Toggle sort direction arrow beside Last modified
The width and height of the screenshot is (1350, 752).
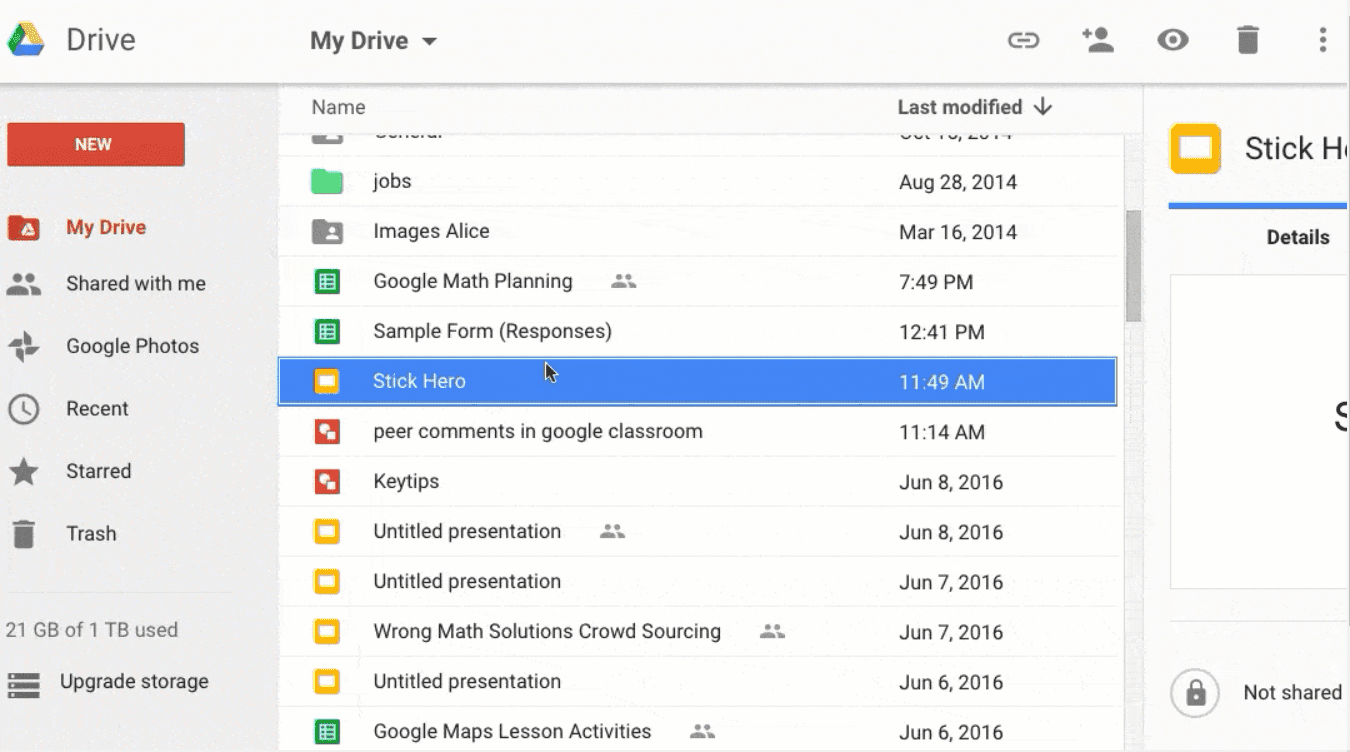pos(1043,107)
